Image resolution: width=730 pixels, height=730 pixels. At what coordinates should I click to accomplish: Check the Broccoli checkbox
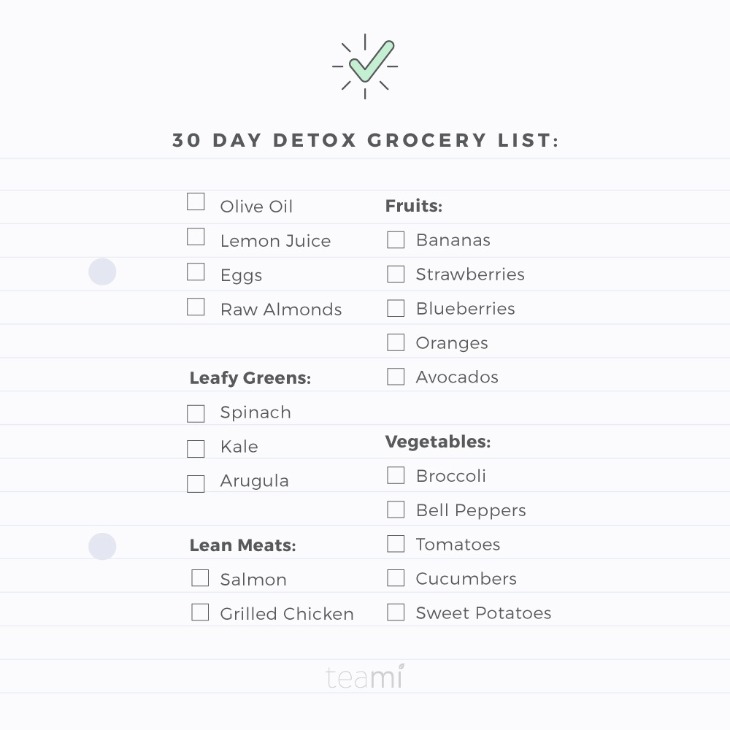pyautogui.click(x=396, y=475)
